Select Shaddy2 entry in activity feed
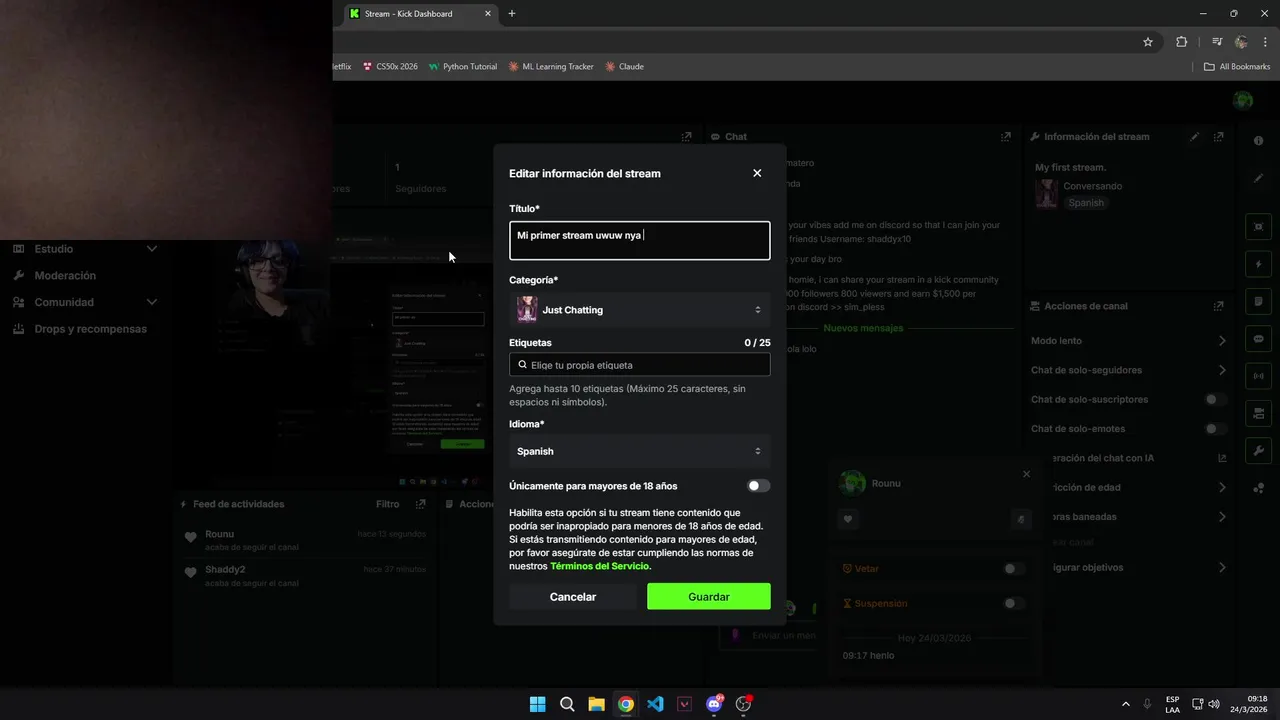Image resolution: width=1280 pixels, height=720 pixels. click(305, 575)
